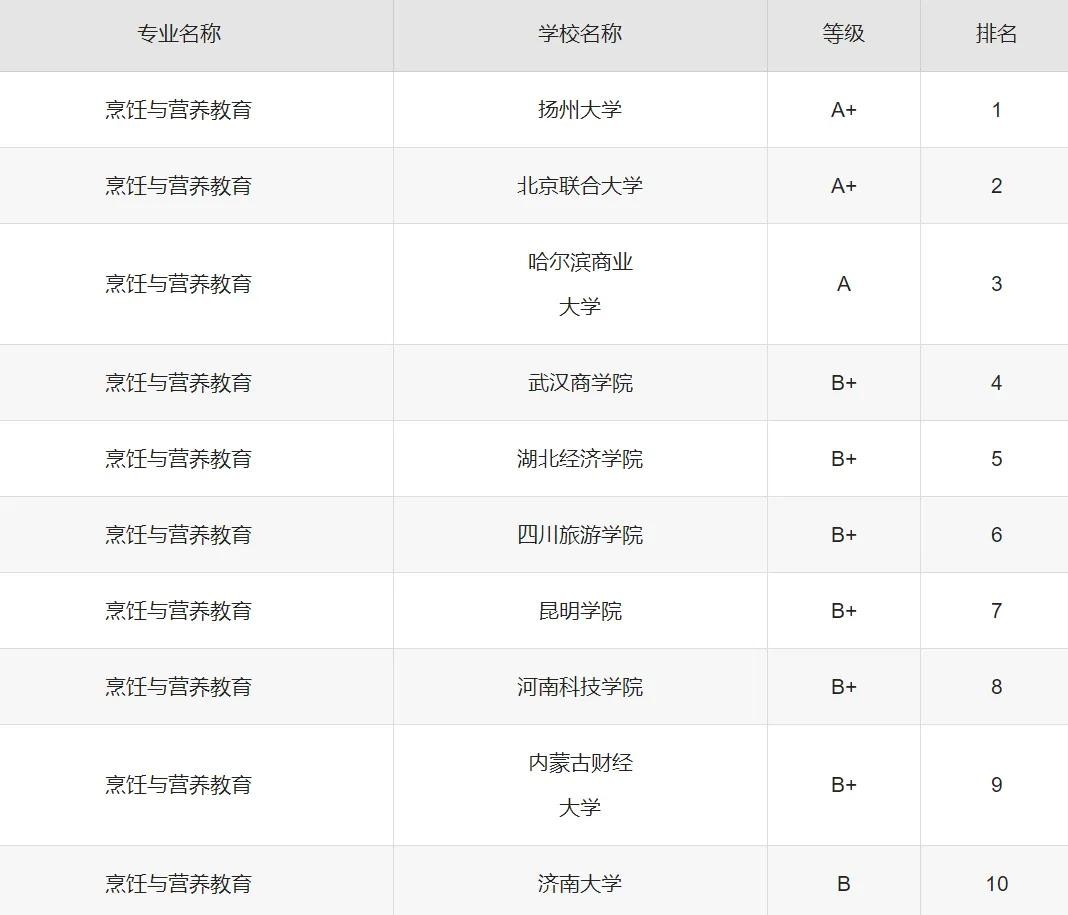Select the 烹饪与营养教育 cell in 昆明学院 row
1068x915 pixels.
coord(179,611)
